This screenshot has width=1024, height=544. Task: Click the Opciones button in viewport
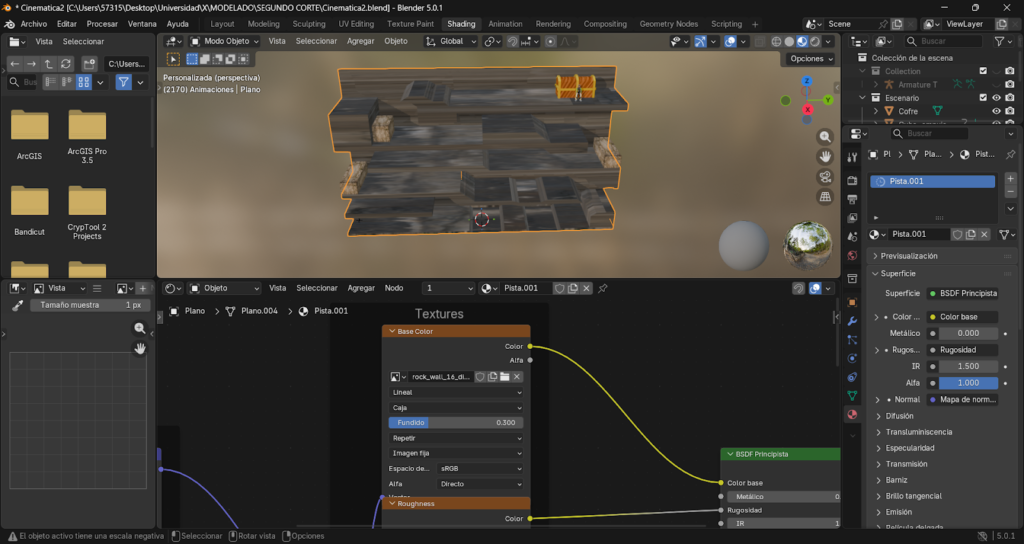click(x=809, y=59)
